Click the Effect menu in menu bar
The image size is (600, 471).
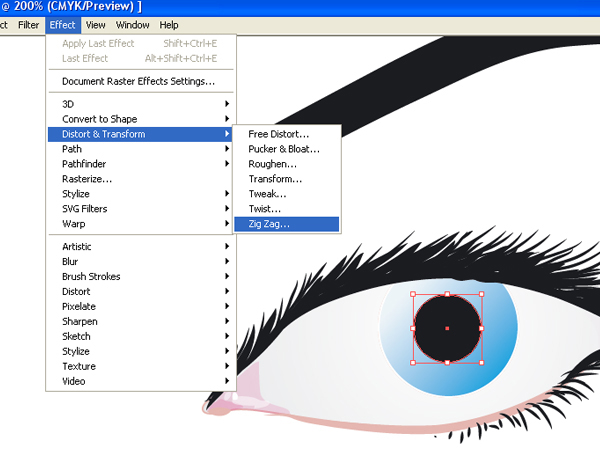click(x=62, y=25)
